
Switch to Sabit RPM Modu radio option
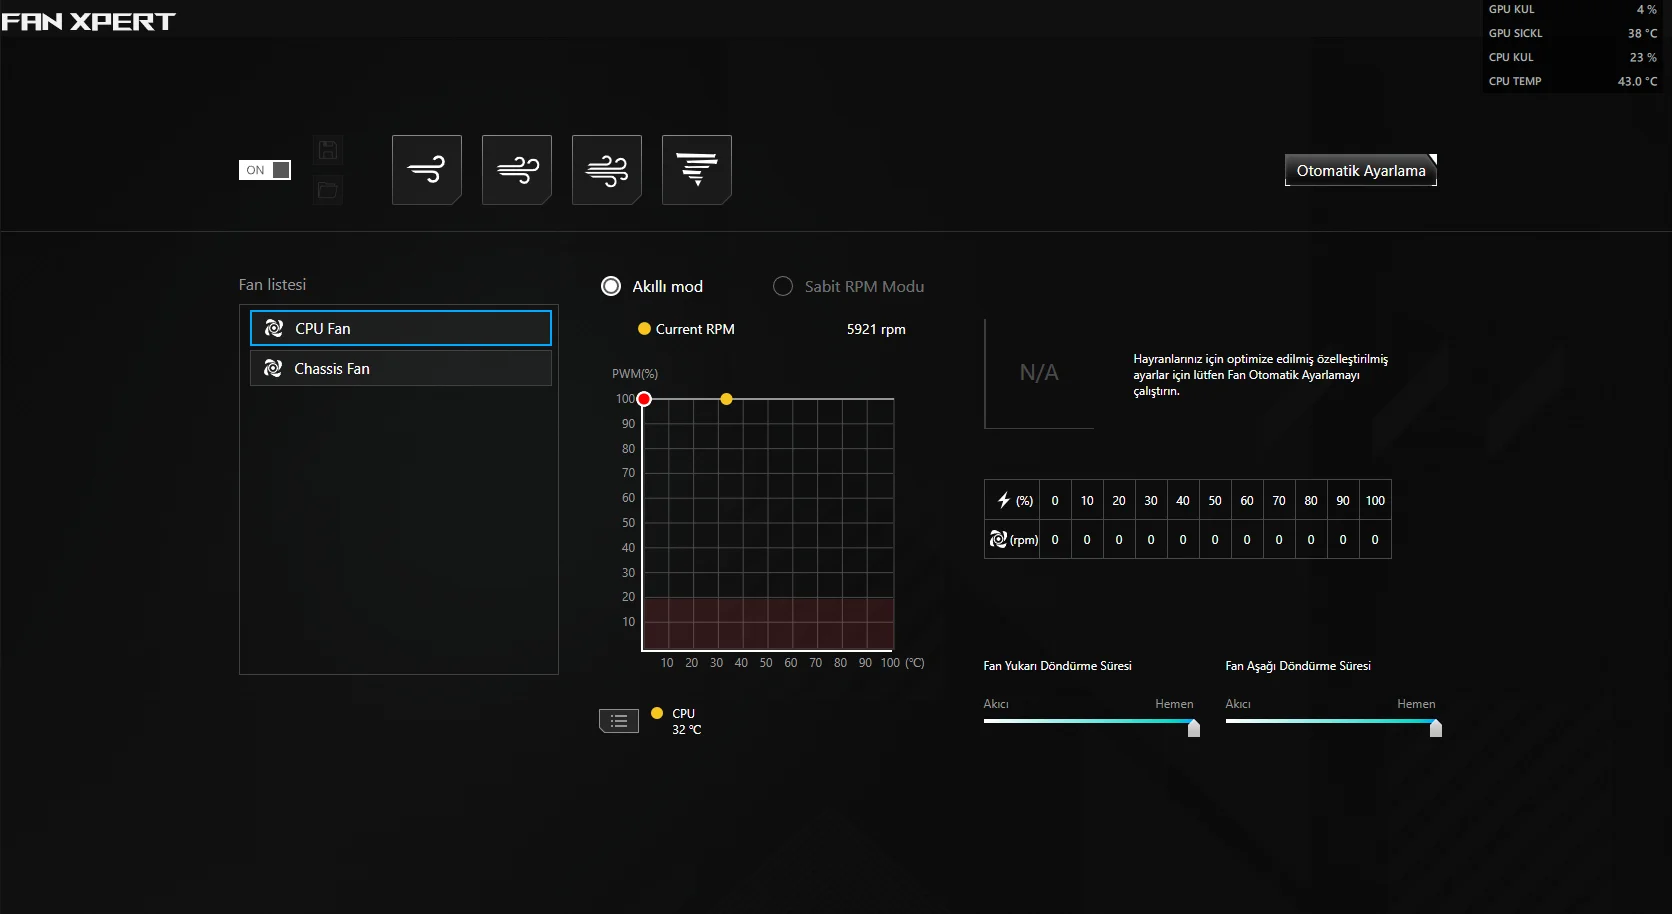[783, 286]
